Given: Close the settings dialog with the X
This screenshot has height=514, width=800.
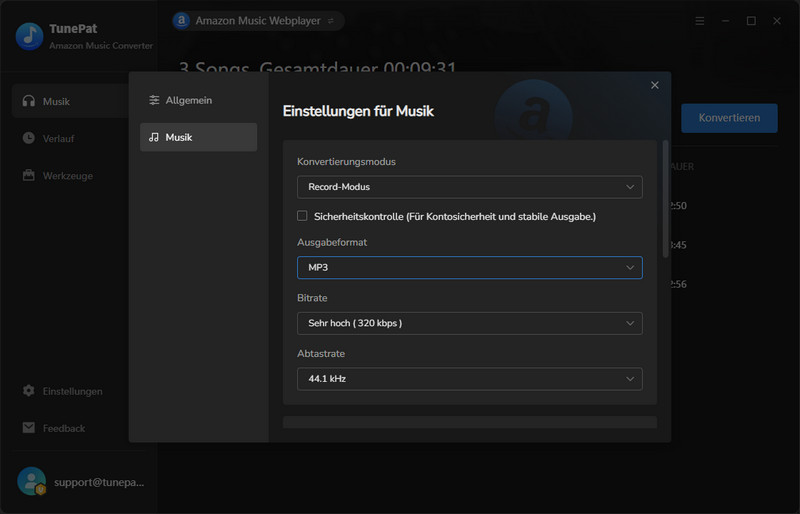Looking at the screenshot, I should tap(655, 85).
